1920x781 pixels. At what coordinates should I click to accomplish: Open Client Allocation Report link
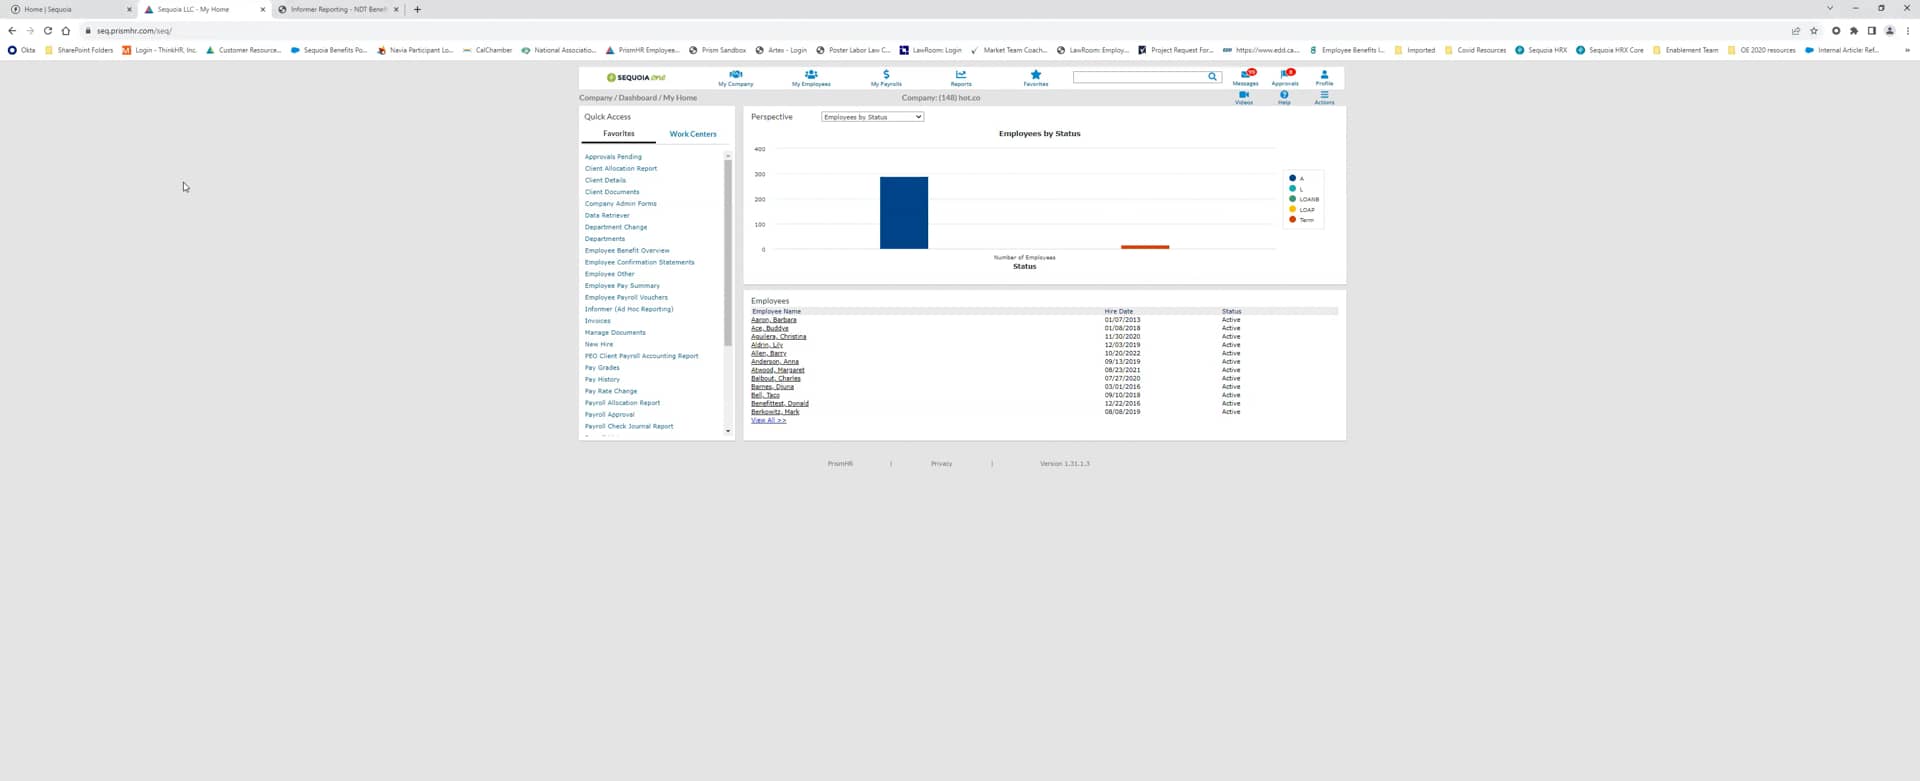(x=621, y=169)
